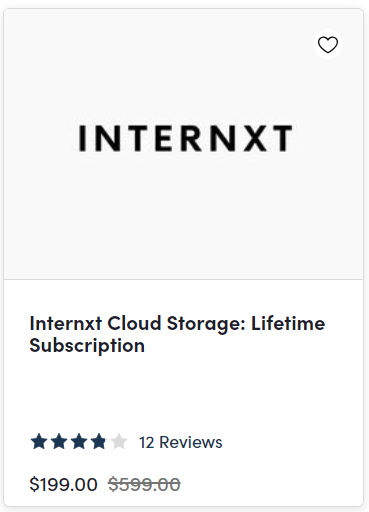Image resolution: width=369 pixels, height=512 pixels.
Task: Click the word Cloud in product title
Action: click(134, 323)
